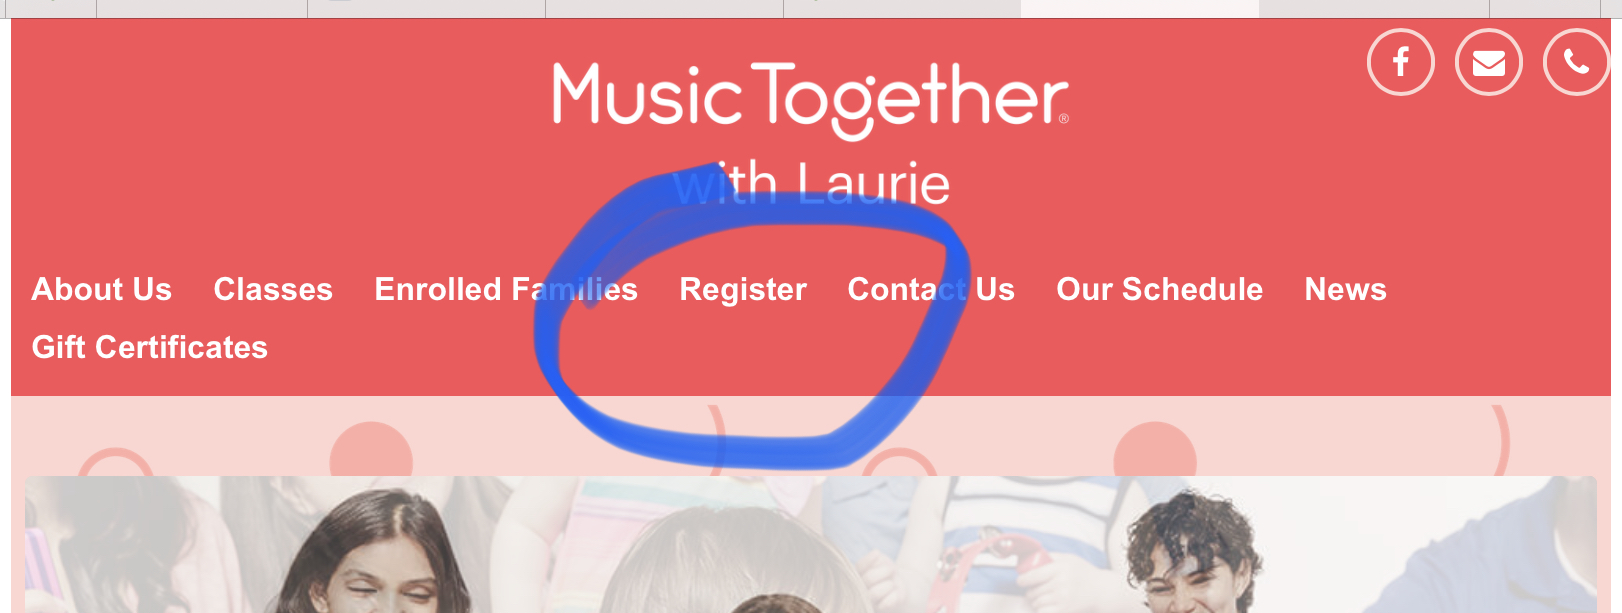Click the "with Laurie" subtitle text

tap(811, 184)
